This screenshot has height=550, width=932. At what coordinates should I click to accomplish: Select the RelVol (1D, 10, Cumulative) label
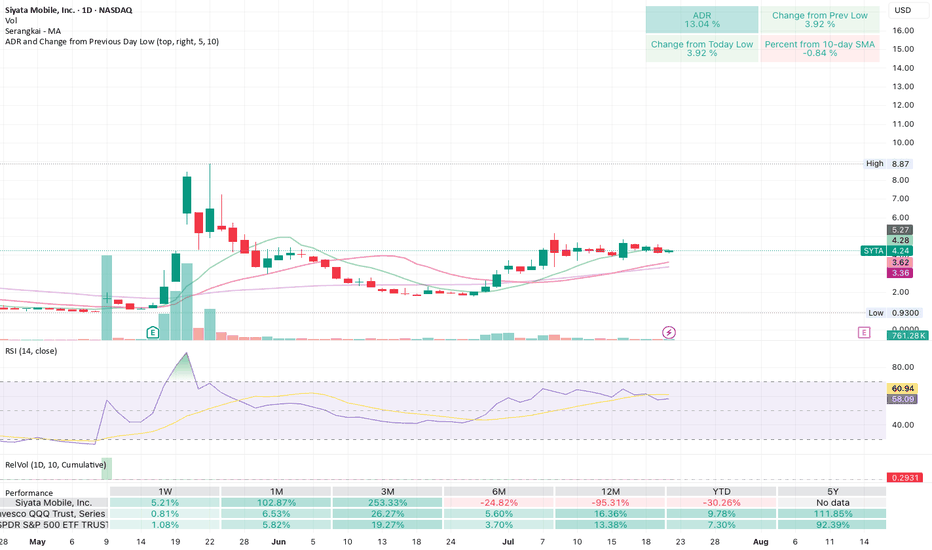point(55,465)
